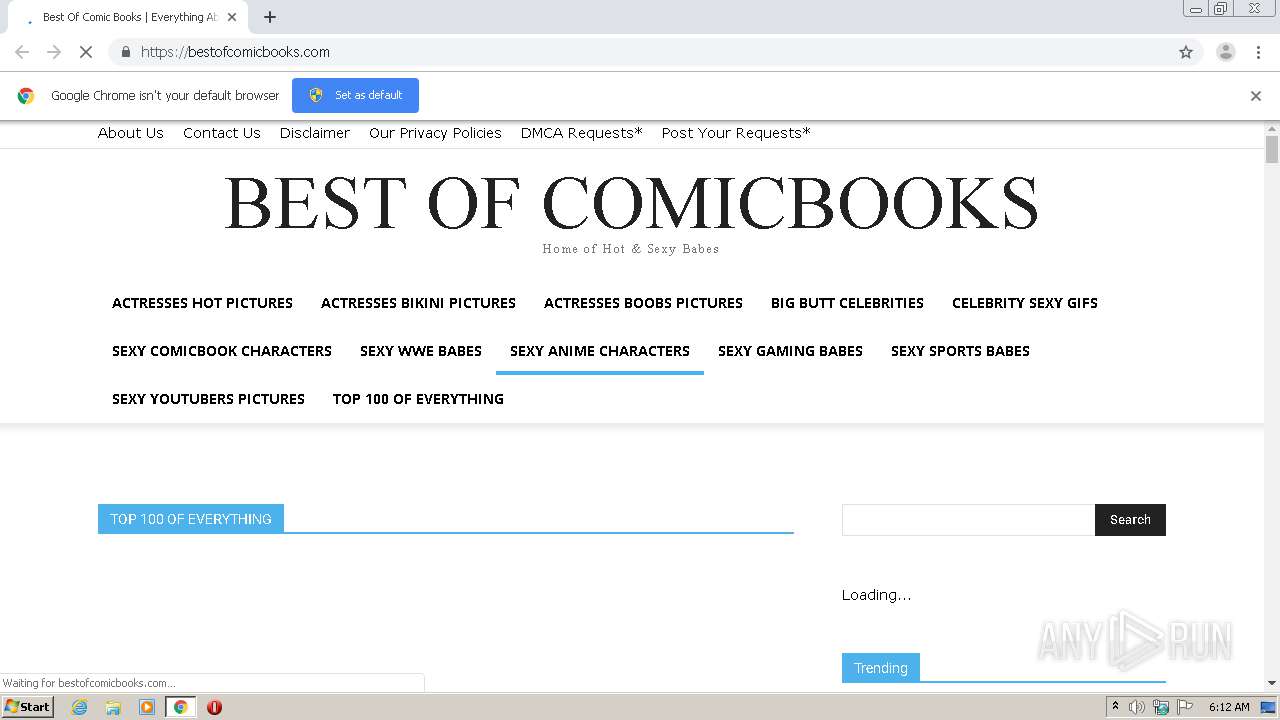
Task: Click the Top 100 of Everything section heading
Action: coord(191,519)
